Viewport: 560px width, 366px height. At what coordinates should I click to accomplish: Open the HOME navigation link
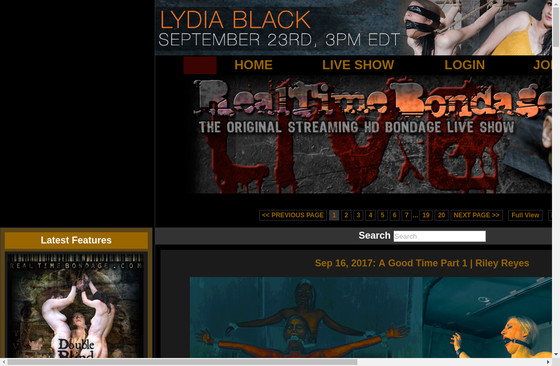[253, 65]
